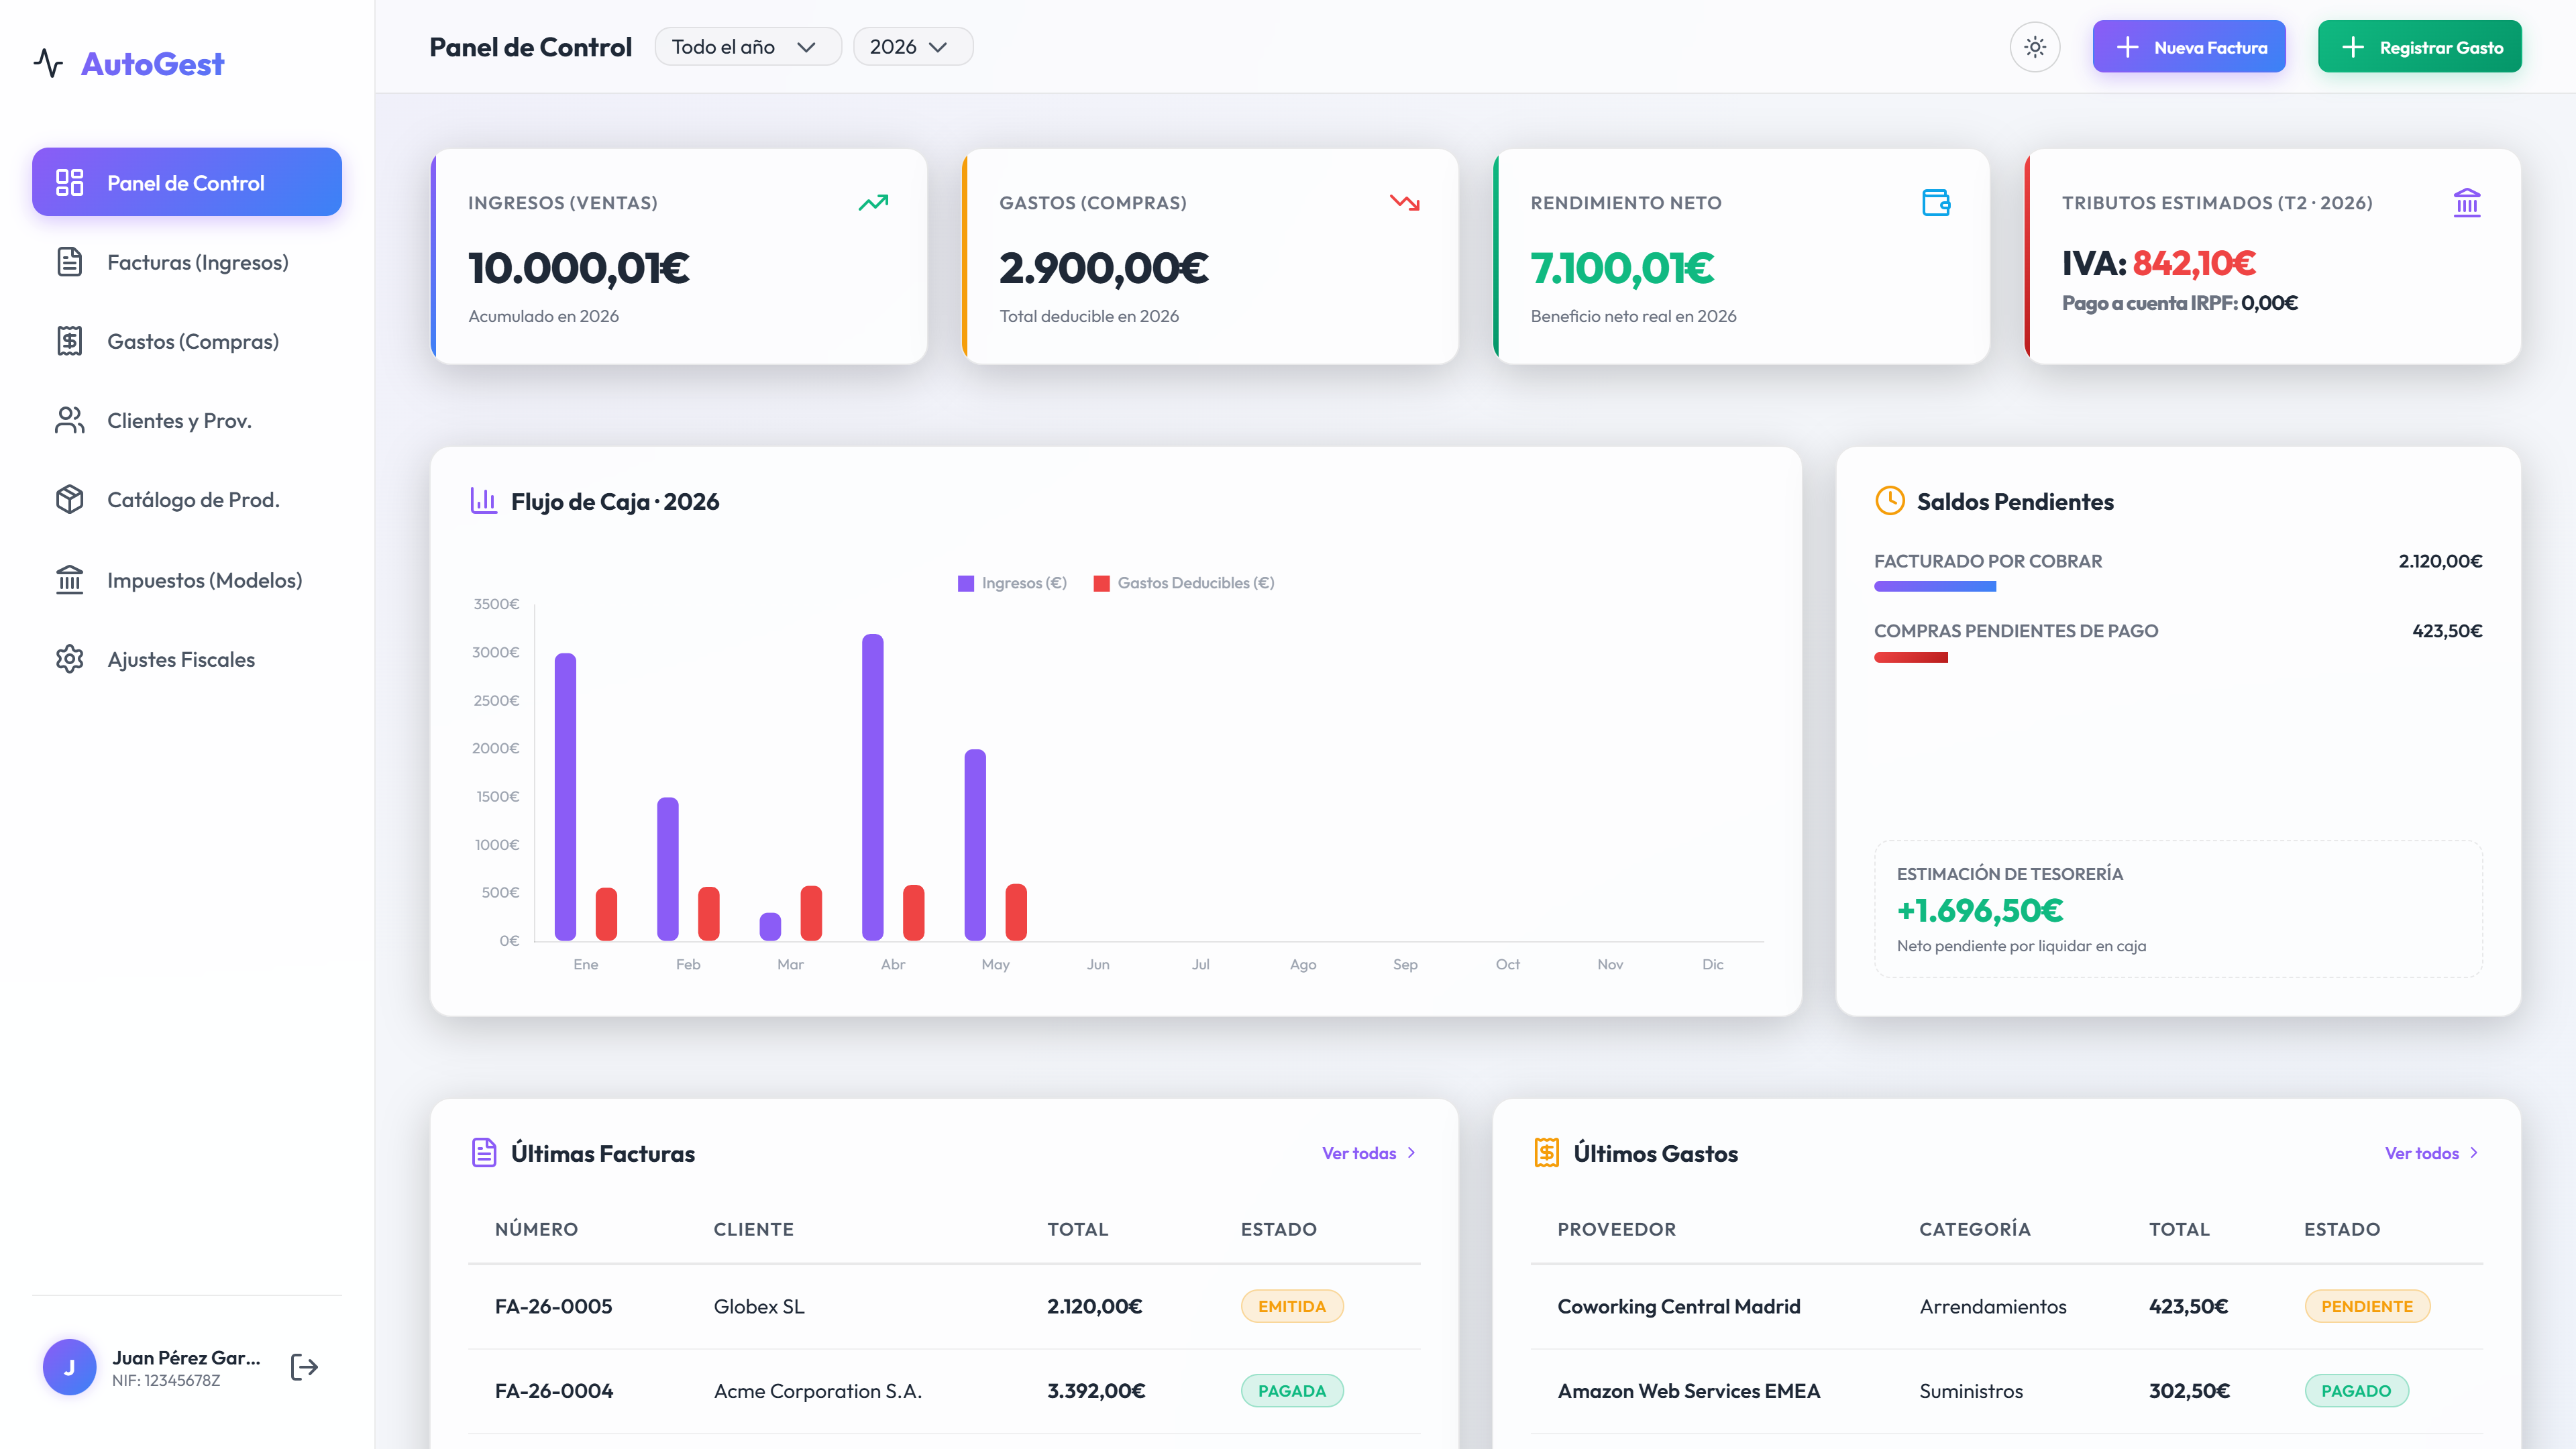Click the March red expenses bar
The image size is (2576, 1449).
pos(811,913)
